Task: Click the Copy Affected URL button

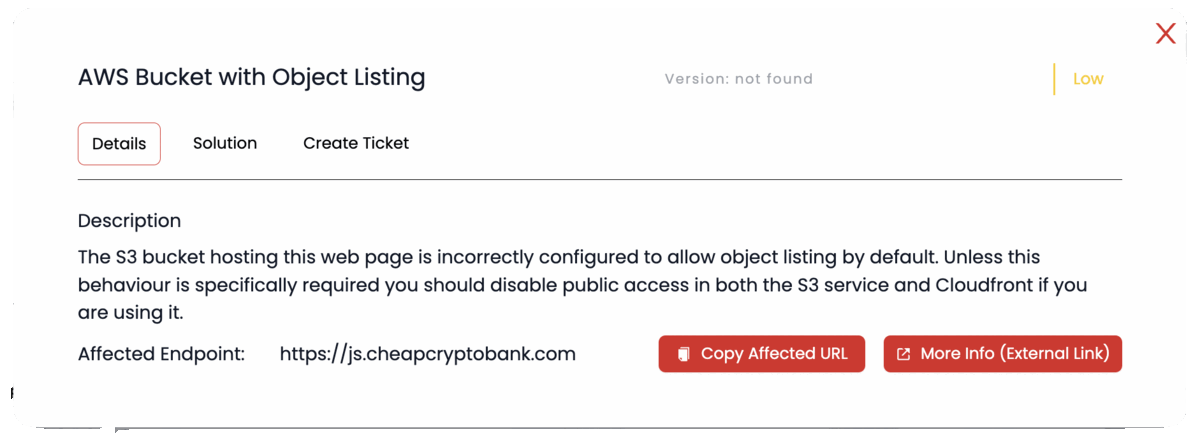Action: coord(762,354)
